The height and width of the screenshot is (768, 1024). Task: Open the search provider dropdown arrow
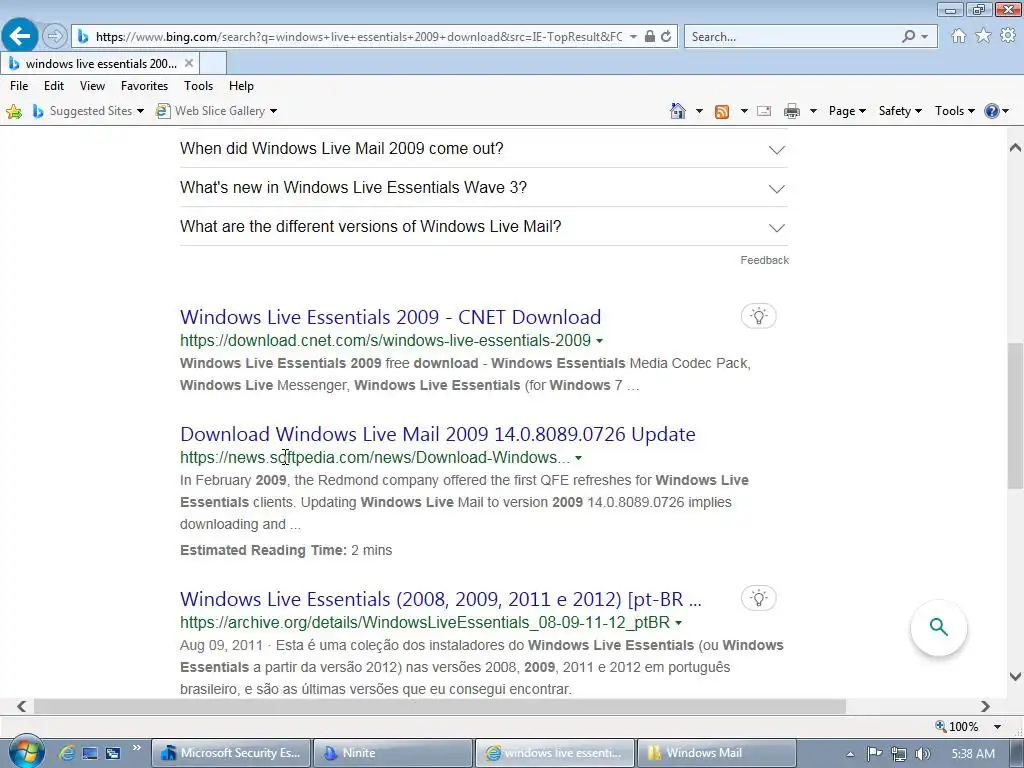point(924,37)
